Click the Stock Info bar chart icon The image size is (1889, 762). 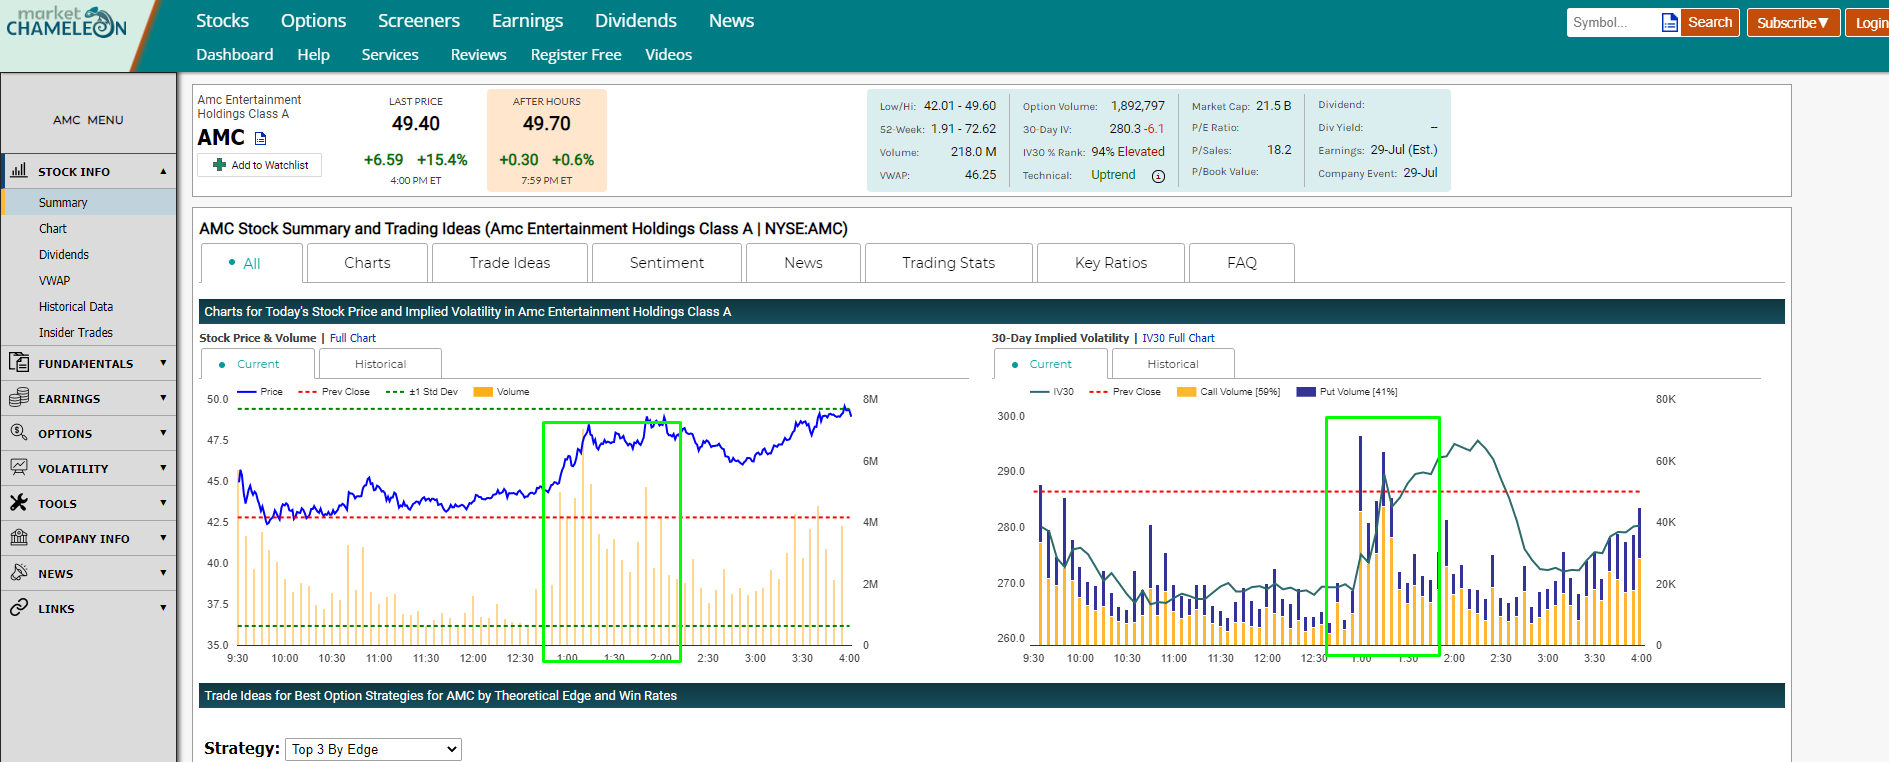[19, 170]
